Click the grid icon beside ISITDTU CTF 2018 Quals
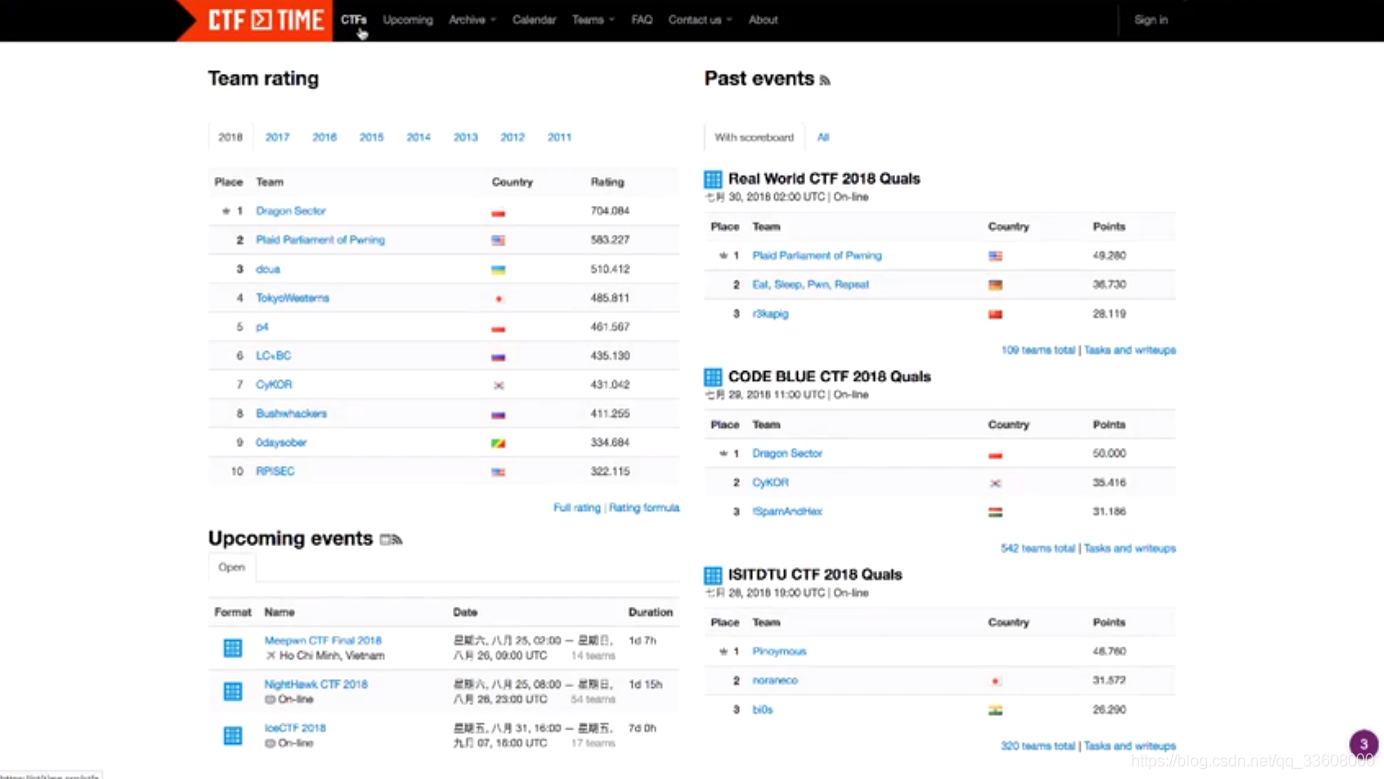 [x=713, y=575]
